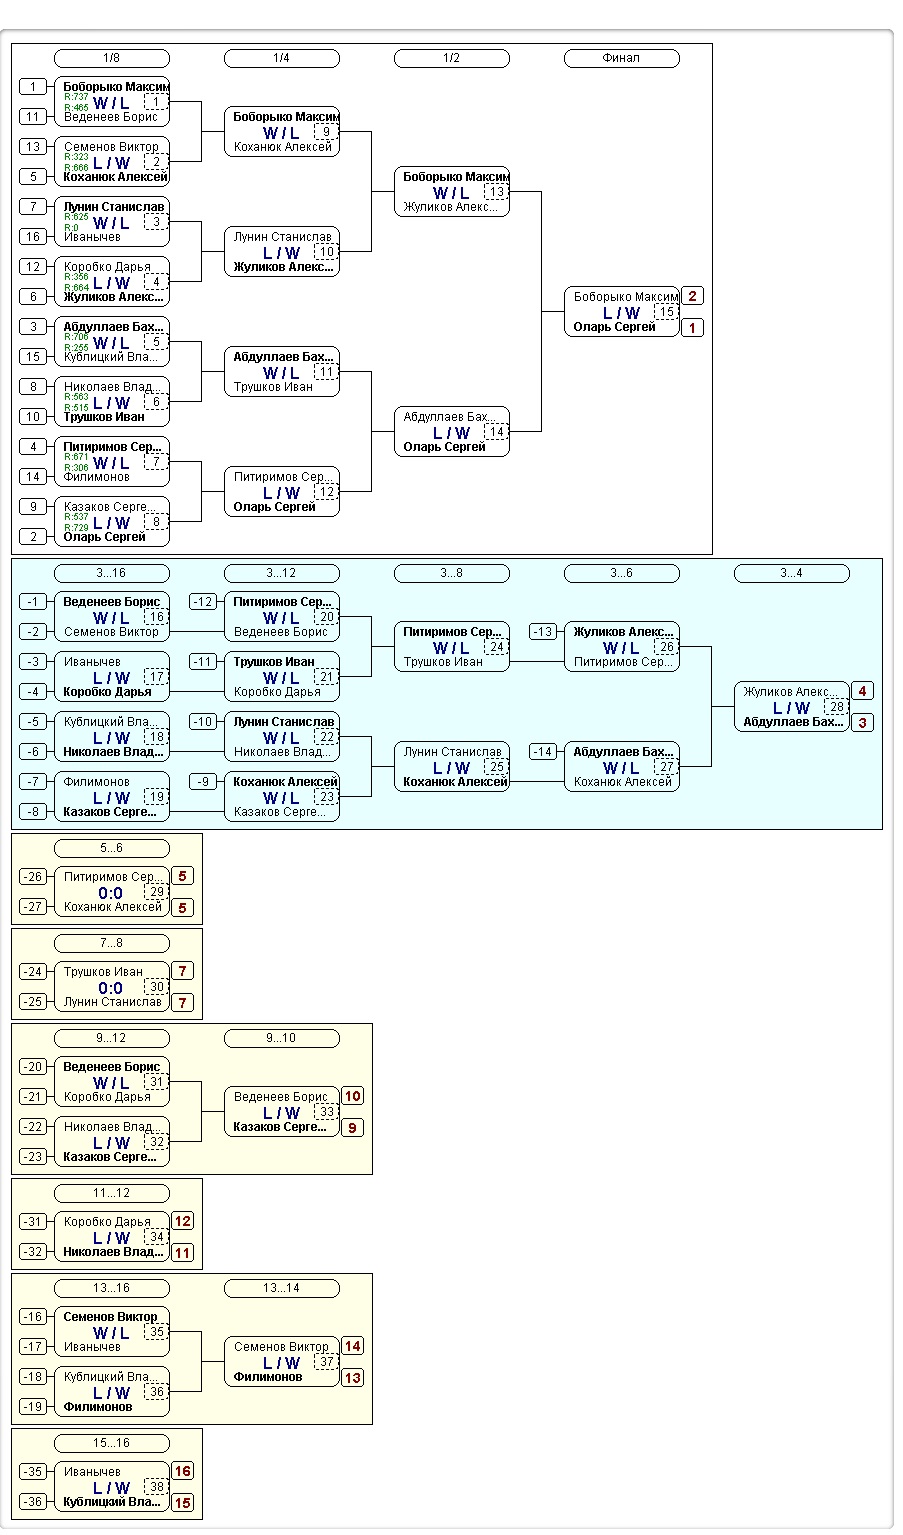This screenshot has width=903, height=1535.
Task: Click the -13 loser slot label
Action: click(x=543, y=632)
